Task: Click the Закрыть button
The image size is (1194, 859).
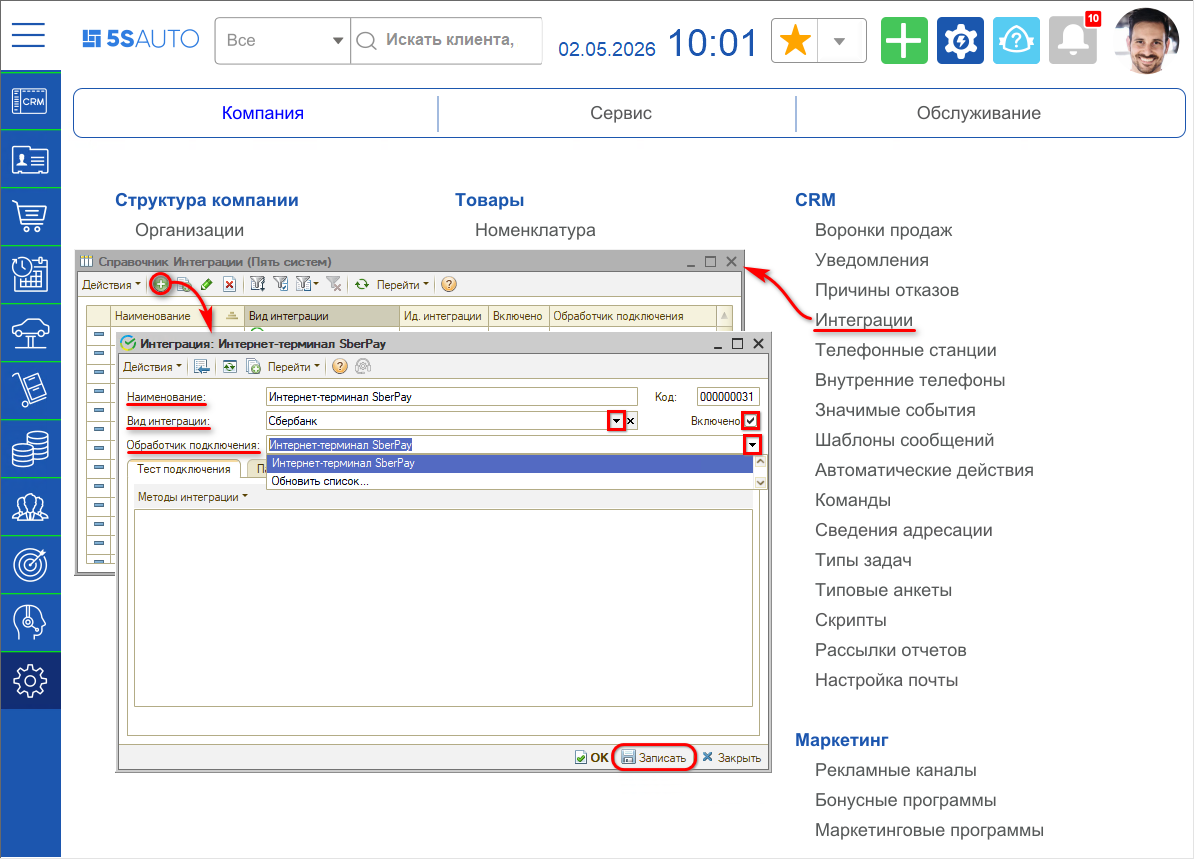Action: pos(731,758)
